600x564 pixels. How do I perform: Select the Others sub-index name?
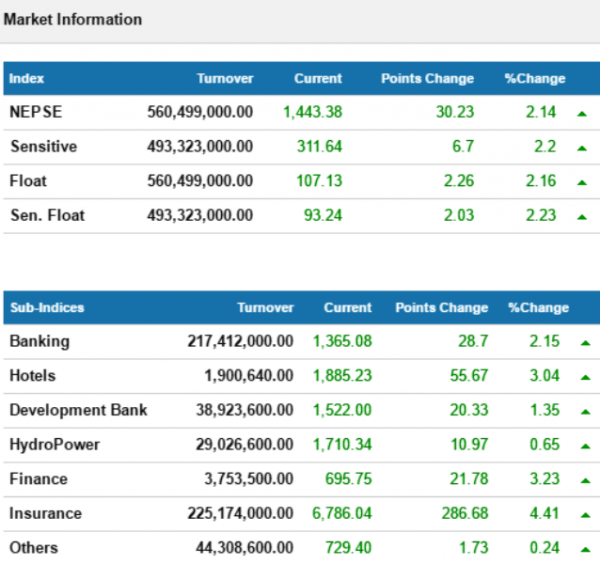coord(34,548)
